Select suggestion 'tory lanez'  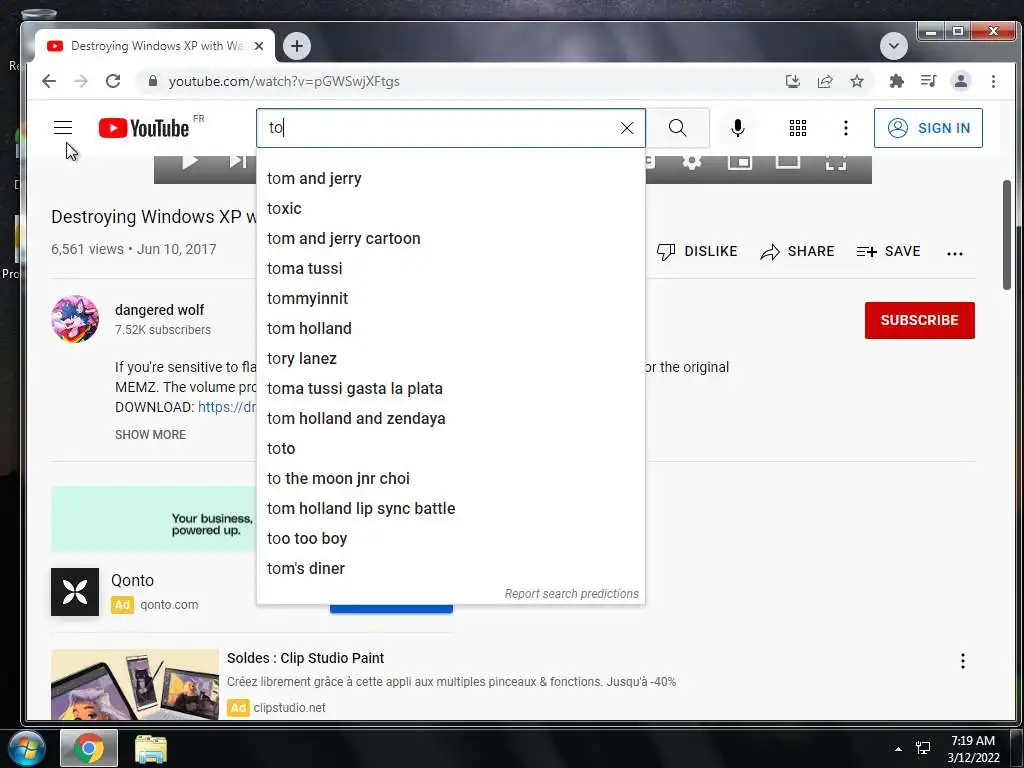(x=451, y=359)
